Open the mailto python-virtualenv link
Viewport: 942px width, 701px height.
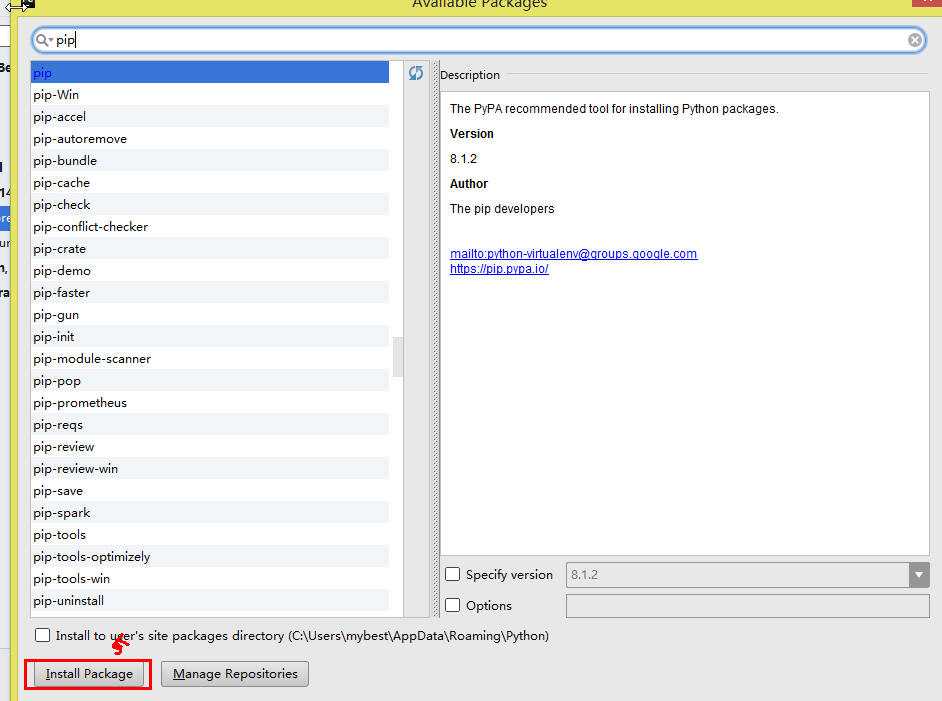(x=574, y=253)
